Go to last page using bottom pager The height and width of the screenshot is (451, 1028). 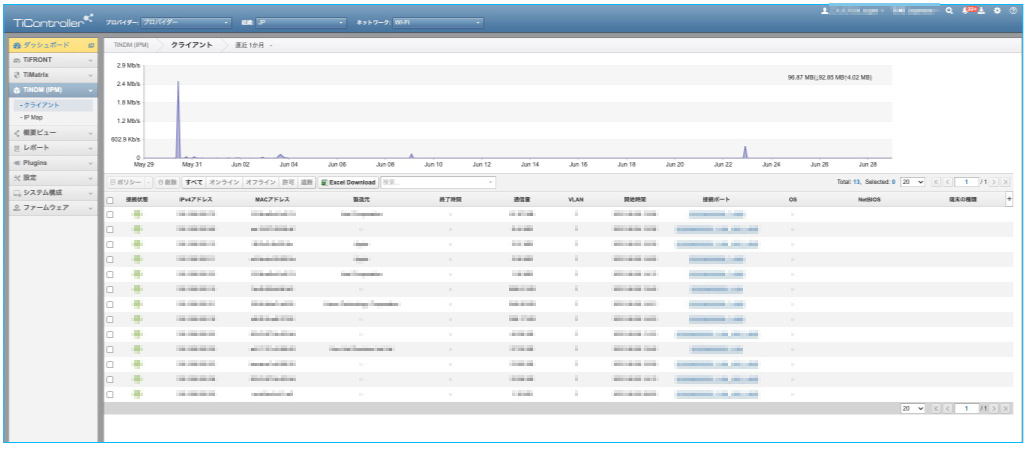[x=1006, y=408]
